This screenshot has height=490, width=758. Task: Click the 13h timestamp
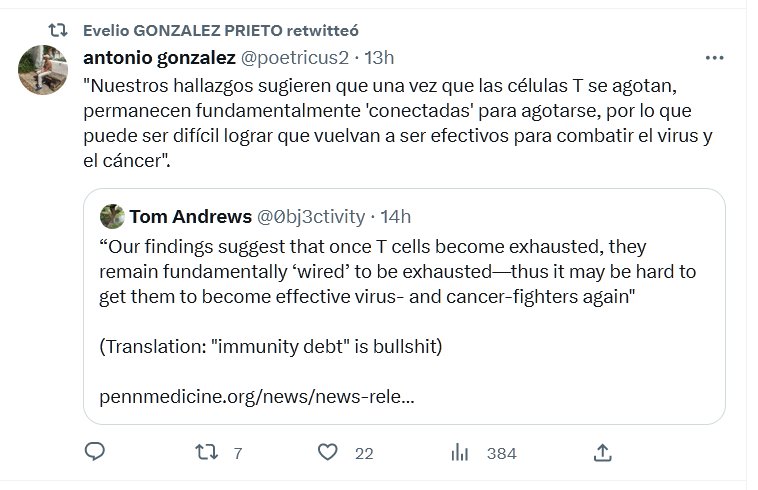[x=380, y=57]
